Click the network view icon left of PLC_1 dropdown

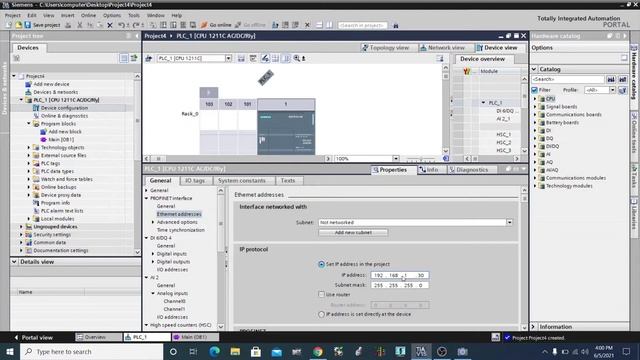click(x=149, y=58)
